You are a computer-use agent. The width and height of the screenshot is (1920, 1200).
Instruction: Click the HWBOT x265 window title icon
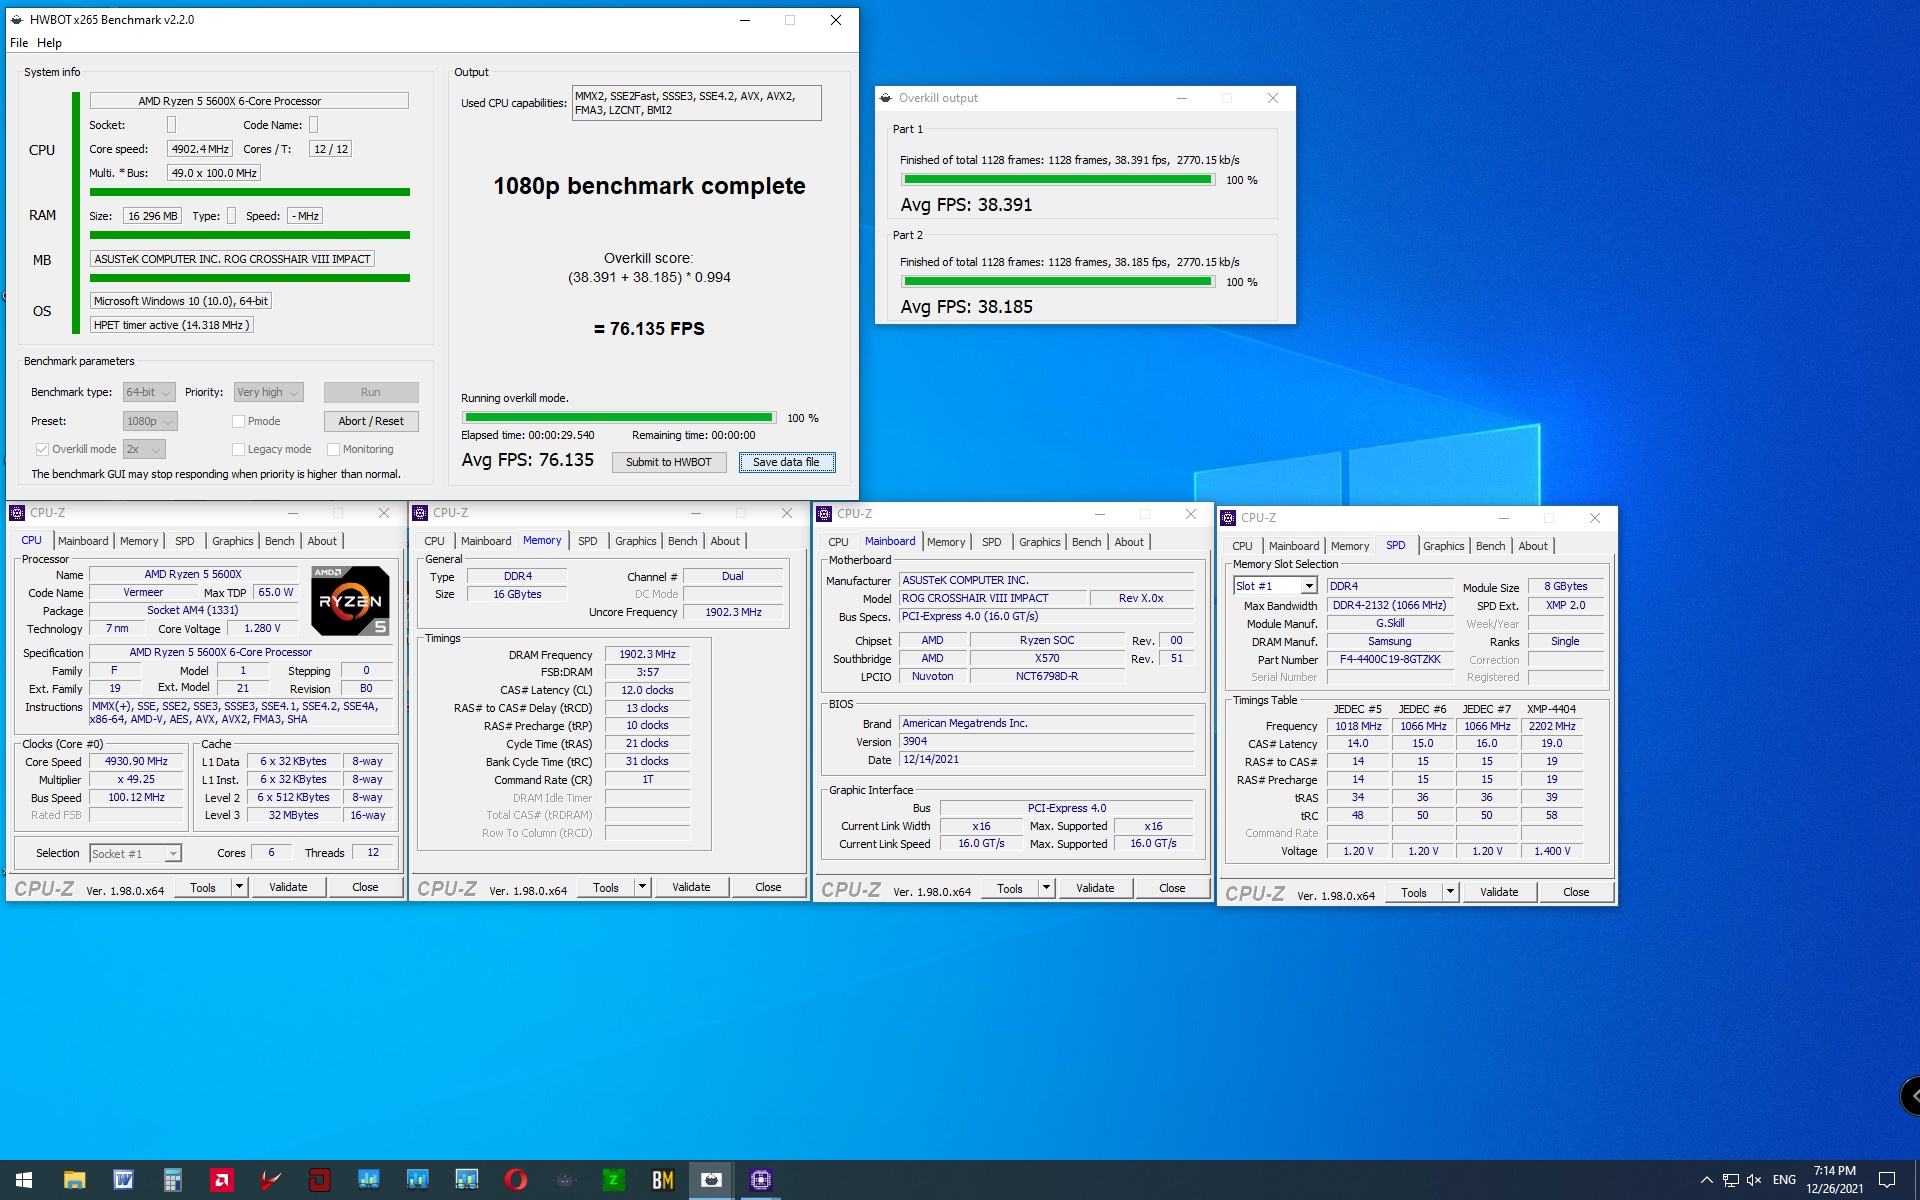[17, 20]
